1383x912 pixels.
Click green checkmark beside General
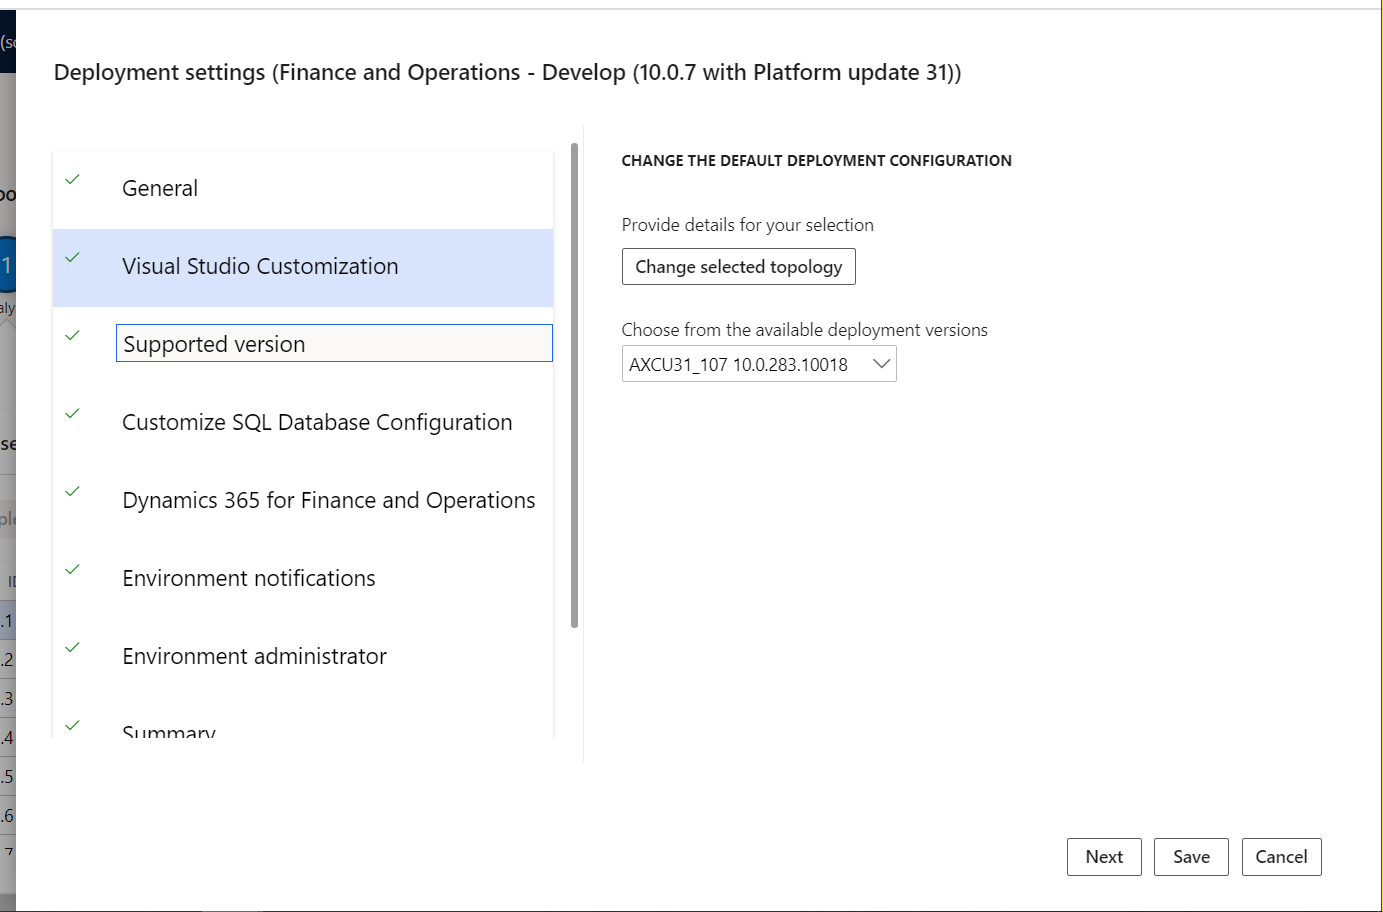click(x=72, y=180)
